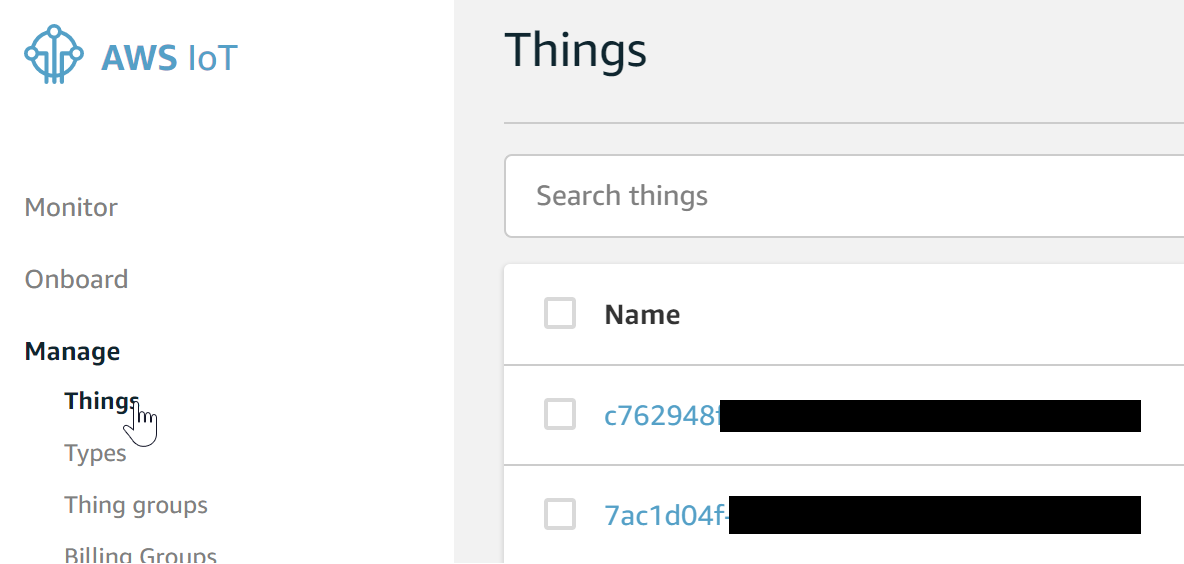Sort by the Name column header
This screenshot has width=1184, height=564.
[x=642, y=315]
